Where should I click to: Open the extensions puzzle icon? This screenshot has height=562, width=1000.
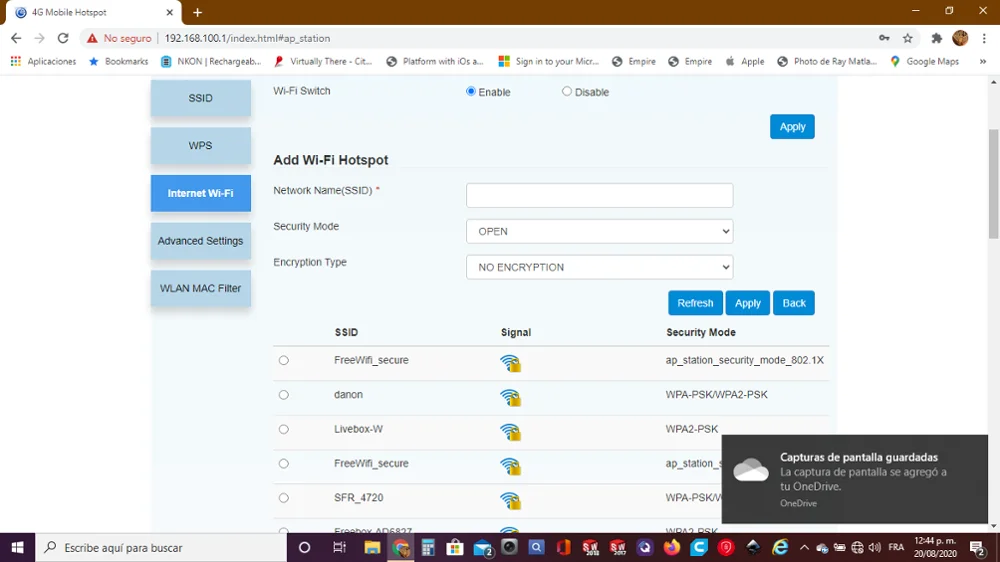(936, 38)
